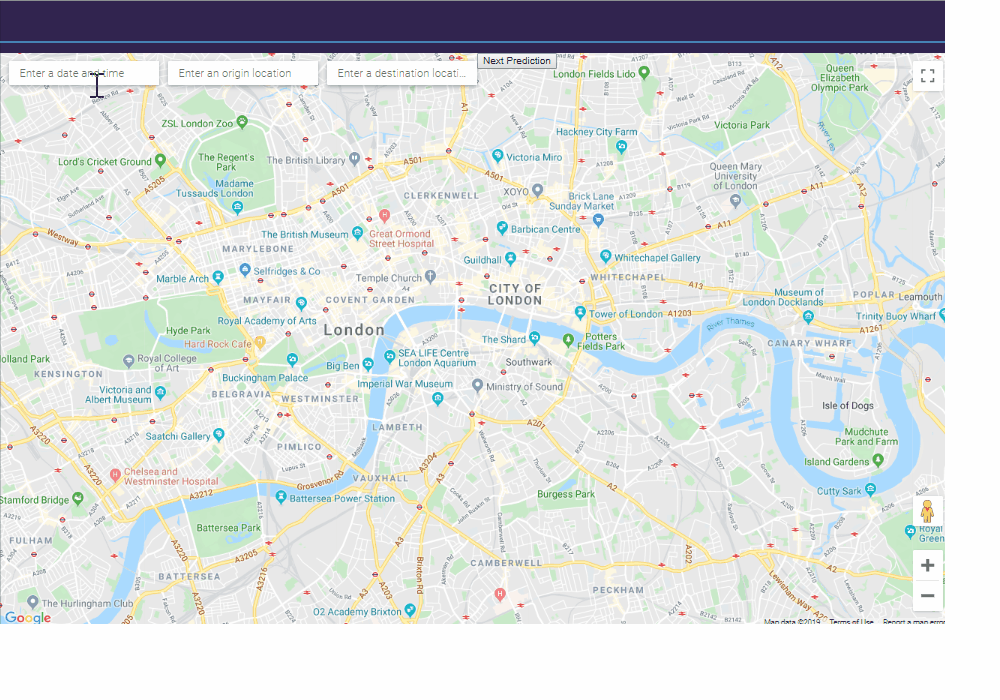Click the CITY OF LONDON label
Screen dimensions: 1000x700
[515, 295]
